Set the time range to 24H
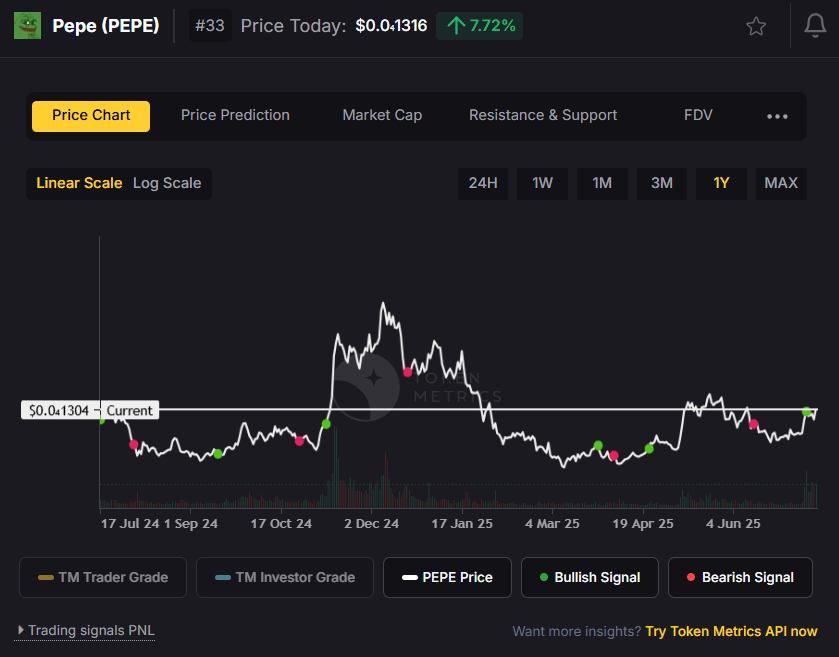The width and height of the screenshot is (839, 657). pyautogui.click(x=483, y=184)
